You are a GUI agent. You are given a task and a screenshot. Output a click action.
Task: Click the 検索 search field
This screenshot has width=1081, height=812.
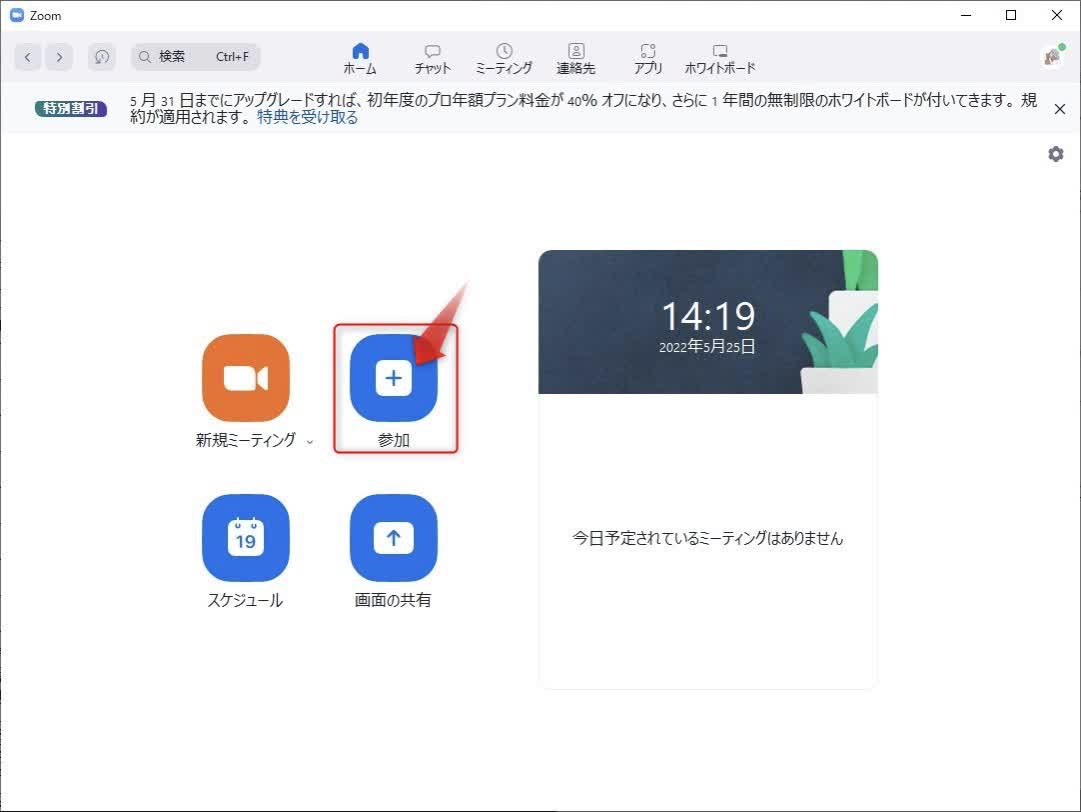pyautogui.click(x=195, y=57)
